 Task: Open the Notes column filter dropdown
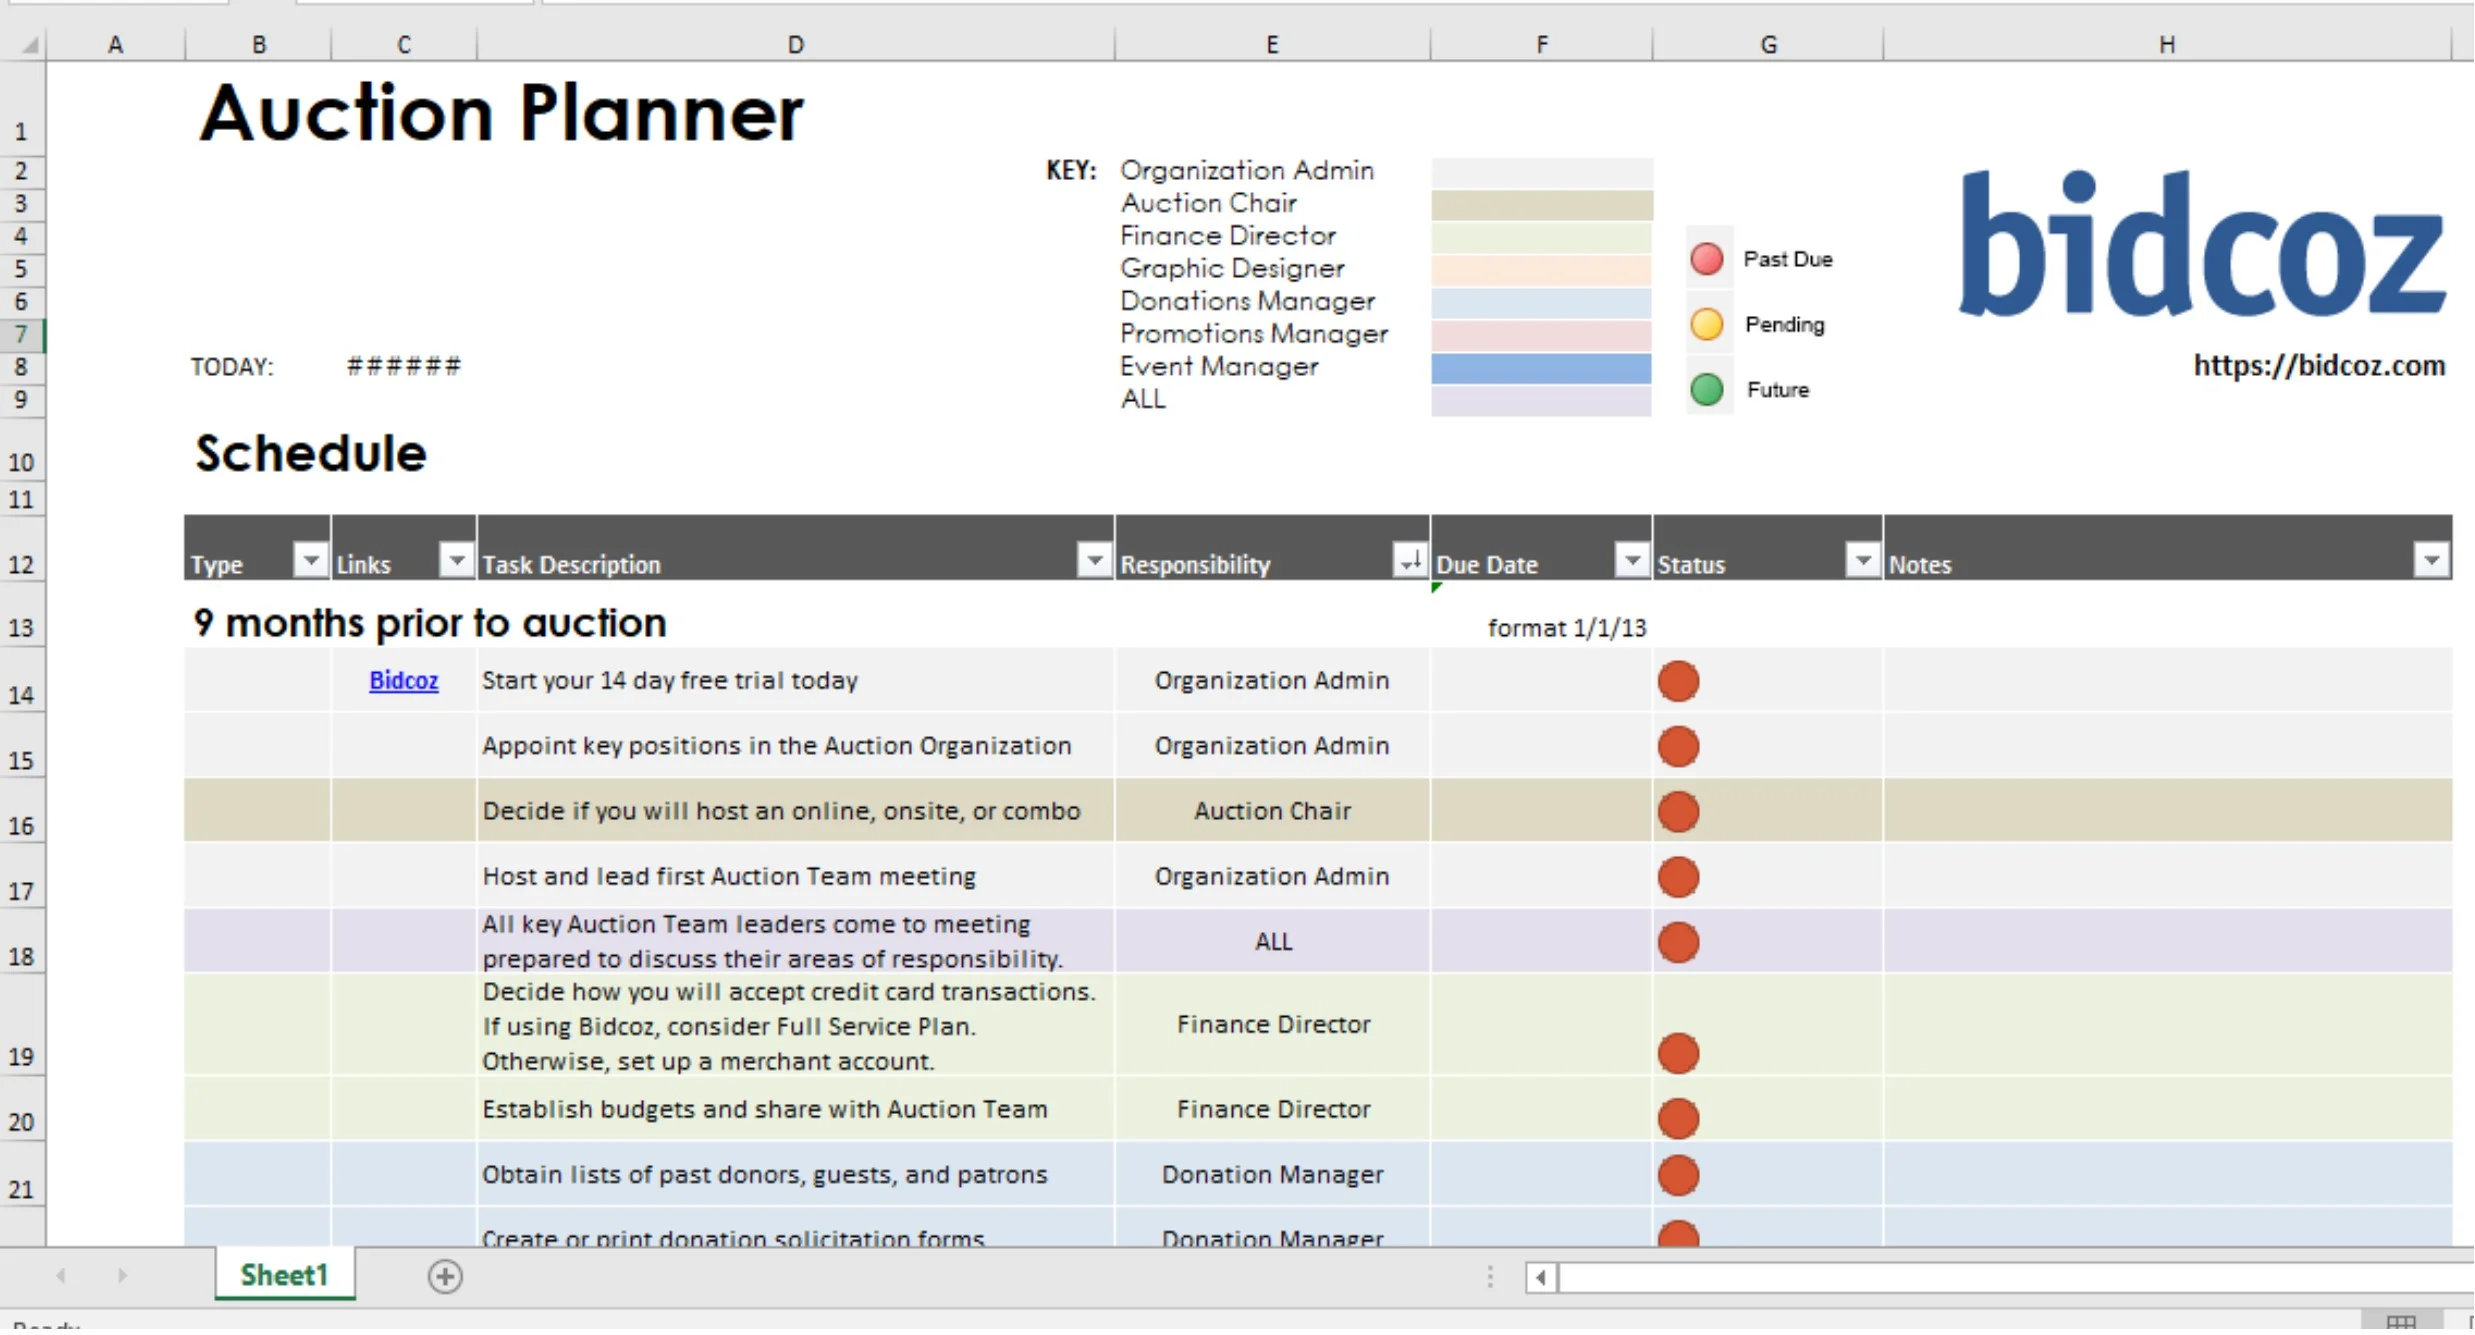[2430, 562]
